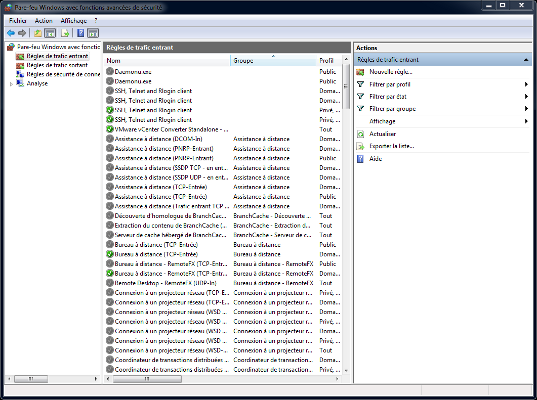Click the tree pane horizontal scrollbar thumb
This screenshot has width=537, height=400.
click(x=31, y=379)
